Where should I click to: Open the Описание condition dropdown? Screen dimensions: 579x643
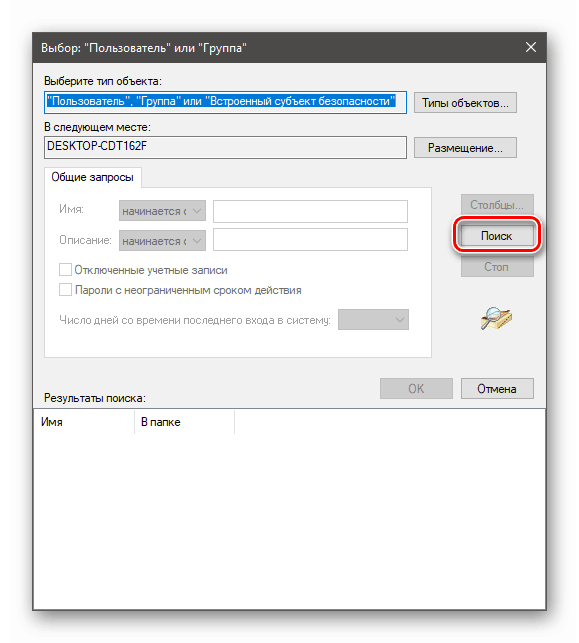(x=162, y=241)
